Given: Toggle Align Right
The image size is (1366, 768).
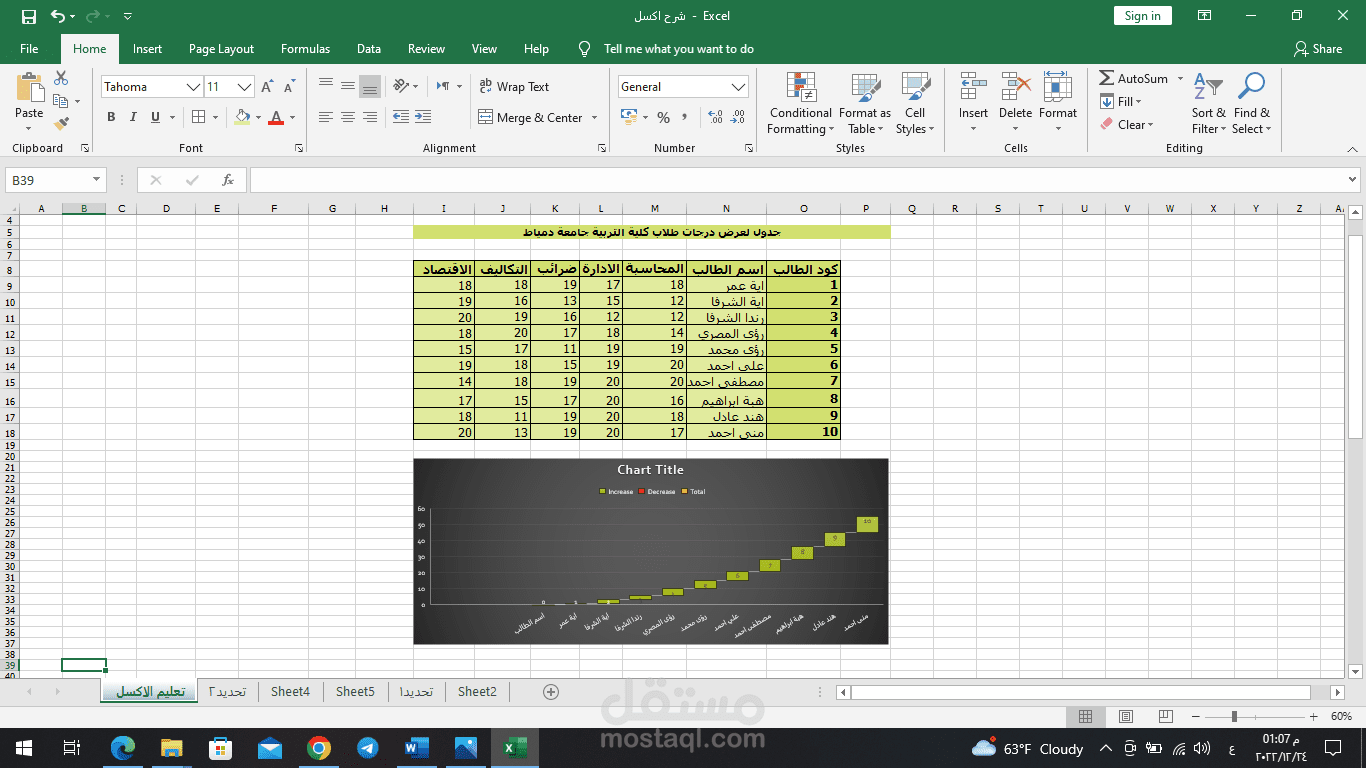Looking at the screenshot, I should tap(370, 117).
